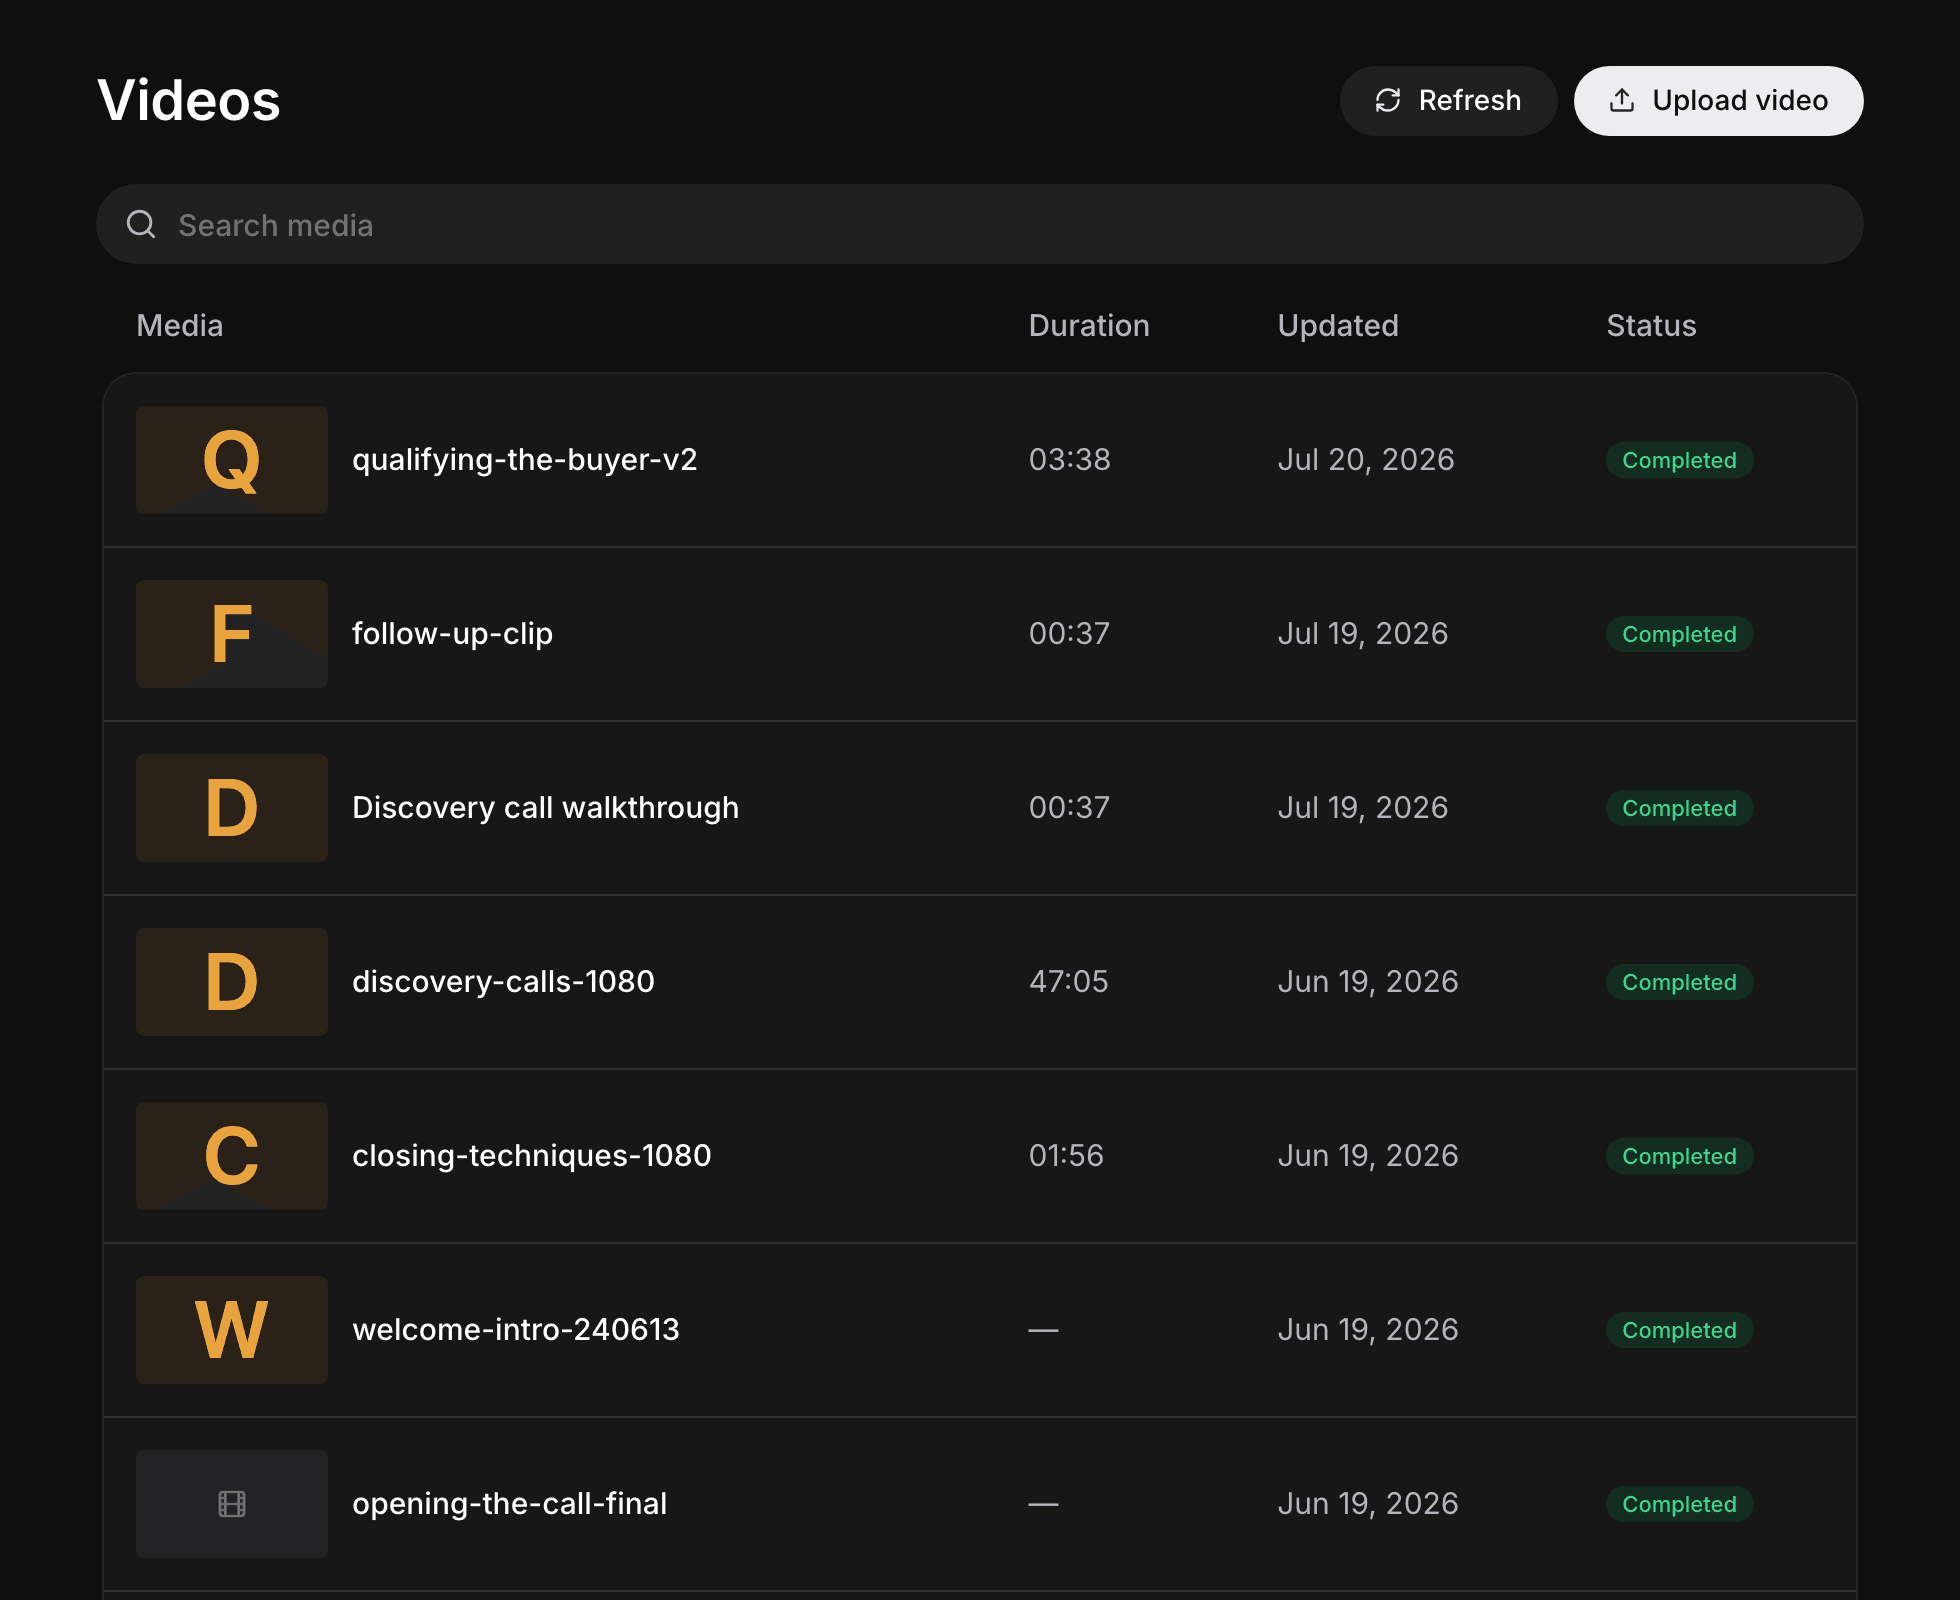Click the Refresh button
Screen dimensions: 1960x1600
point(1448,101)
